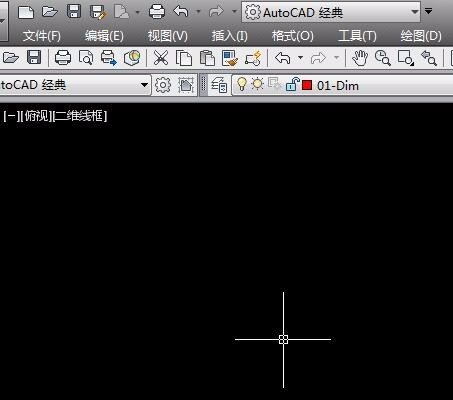The image size is (453, 400).
Task: Select Zoom Realtime tool
Action: point(382,58)
